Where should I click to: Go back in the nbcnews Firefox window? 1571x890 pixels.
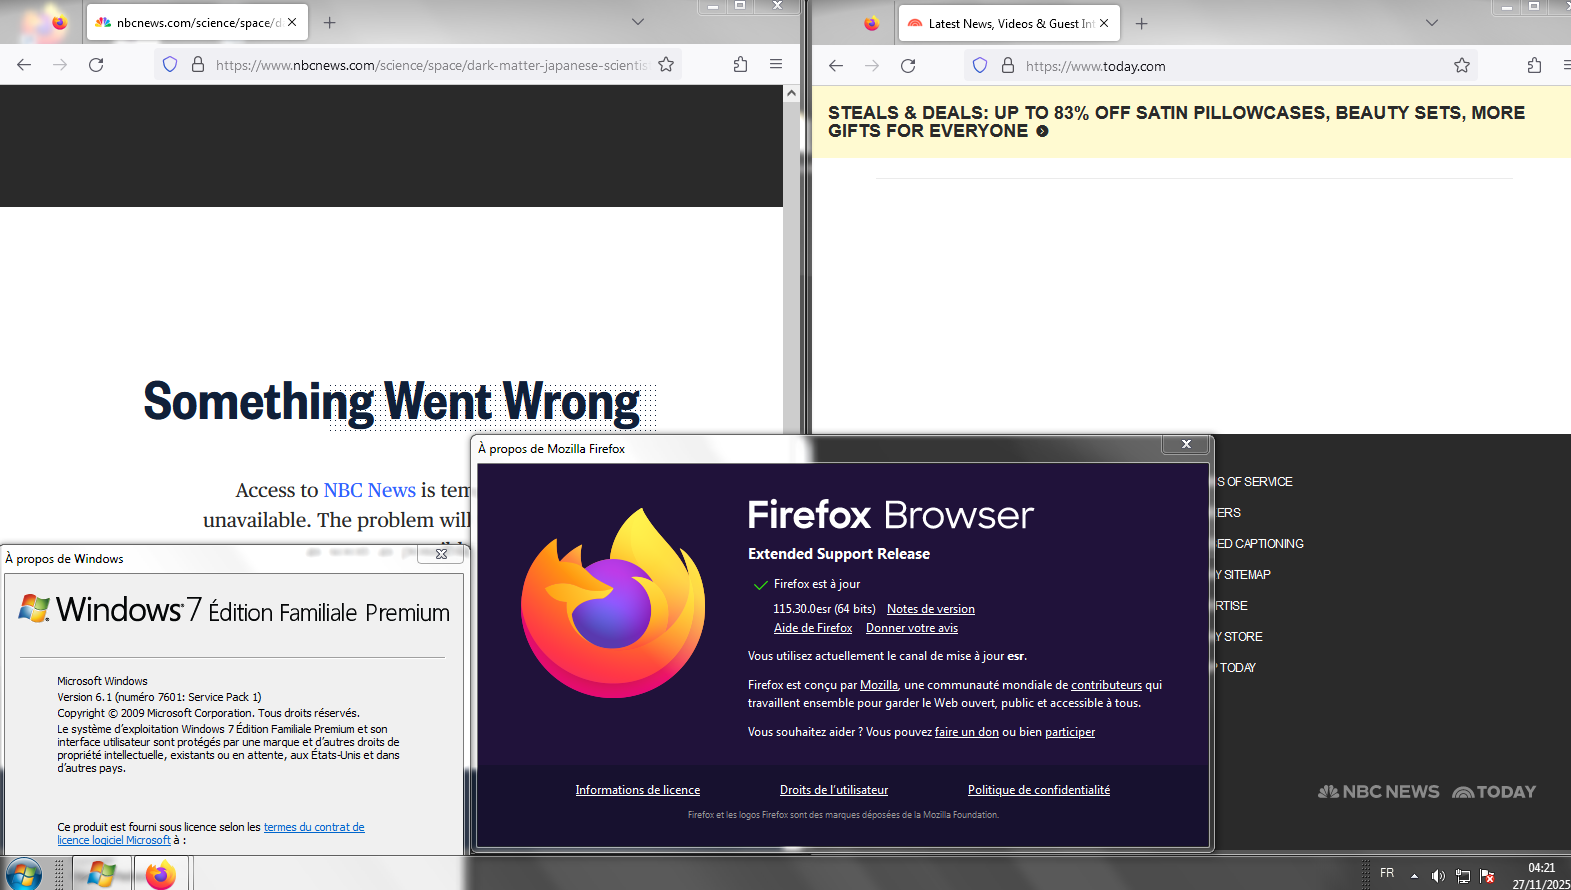(24, 65)
